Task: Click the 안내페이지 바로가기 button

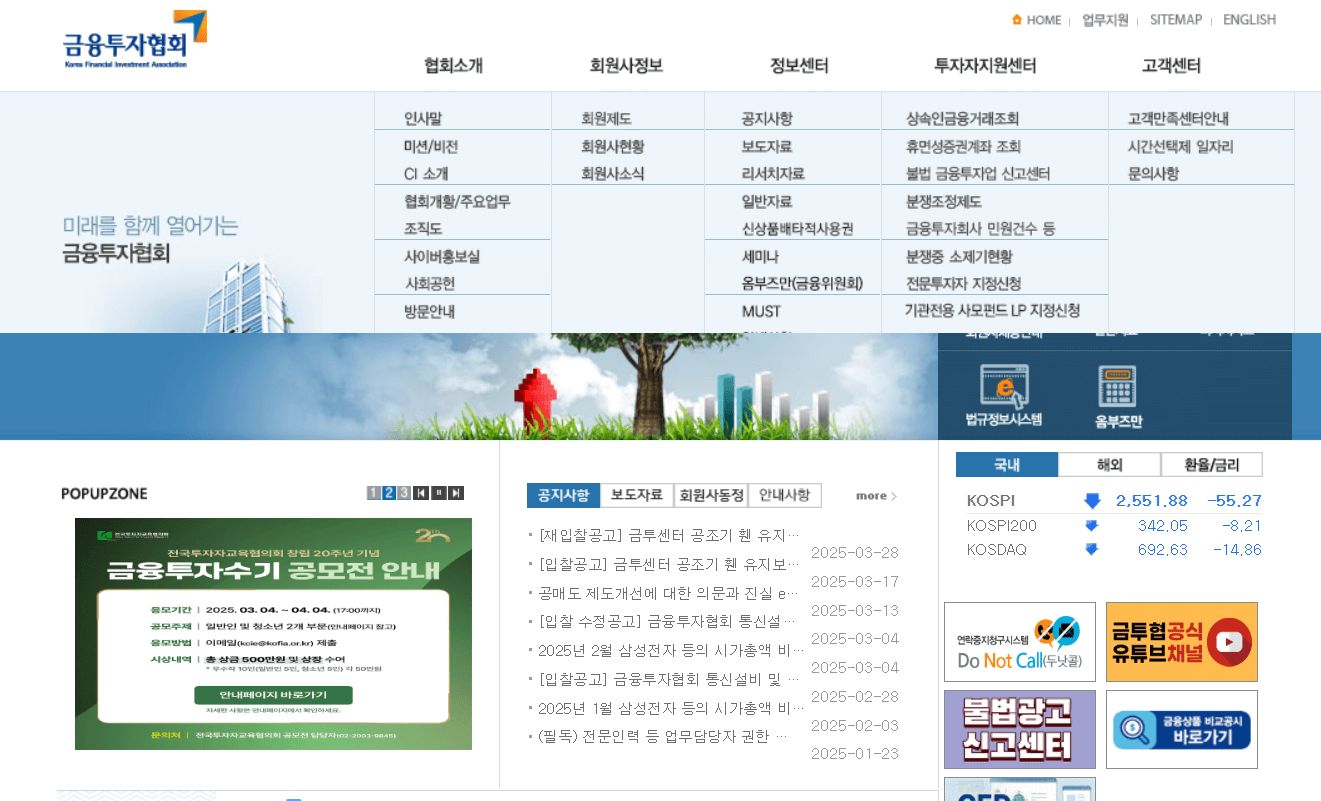Action: [273, 693]
